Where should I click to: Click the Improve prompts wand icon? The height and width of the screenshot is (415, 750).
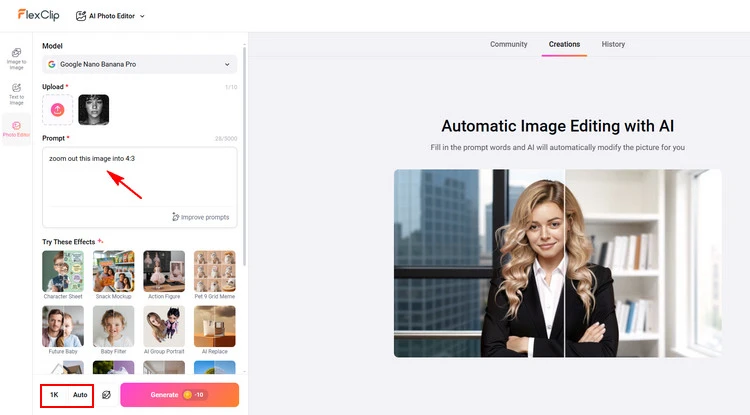[x=176, y=216]
